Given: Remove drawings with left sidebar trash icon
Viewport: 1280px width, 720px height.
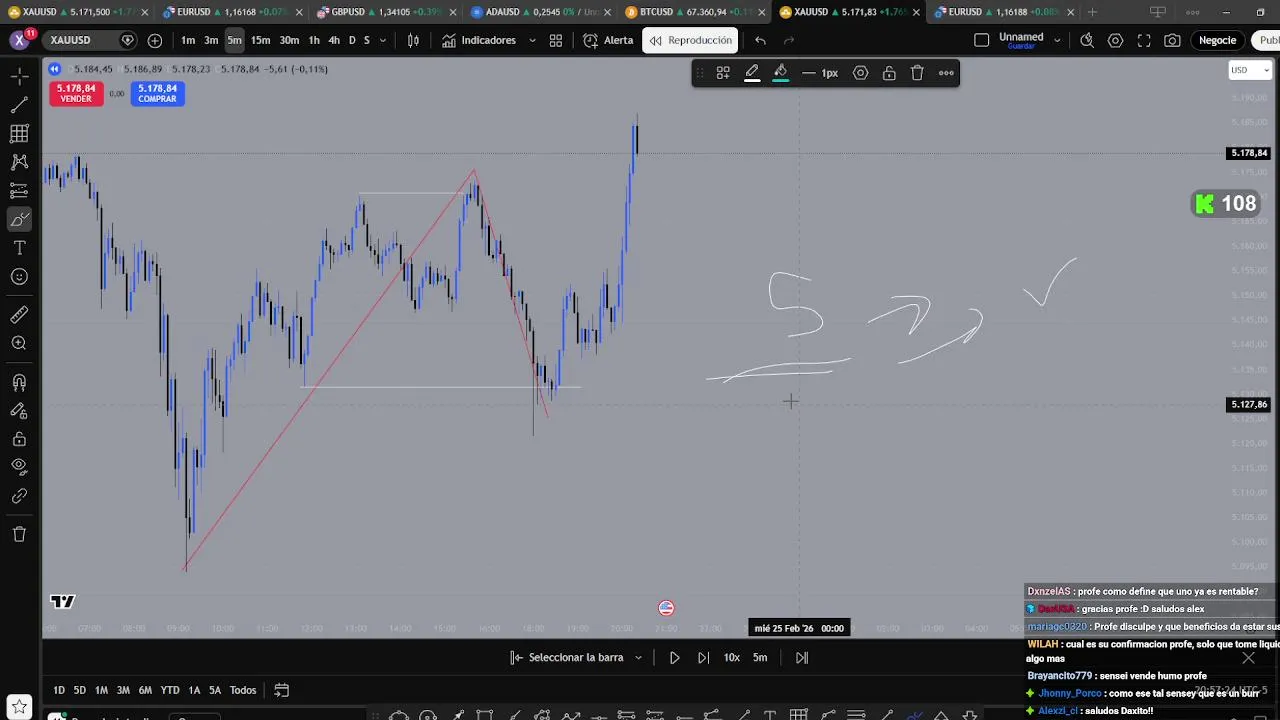Looking at the screenshot, I should coord(19,534).
